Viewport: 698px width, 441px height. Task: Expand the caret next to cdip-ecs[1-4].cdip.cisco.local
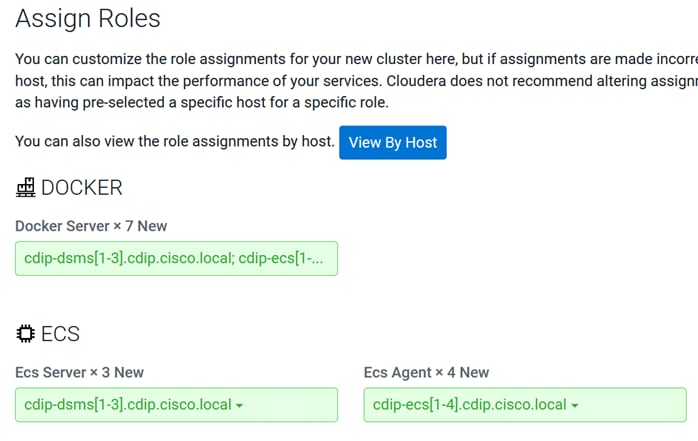point(575,405)
